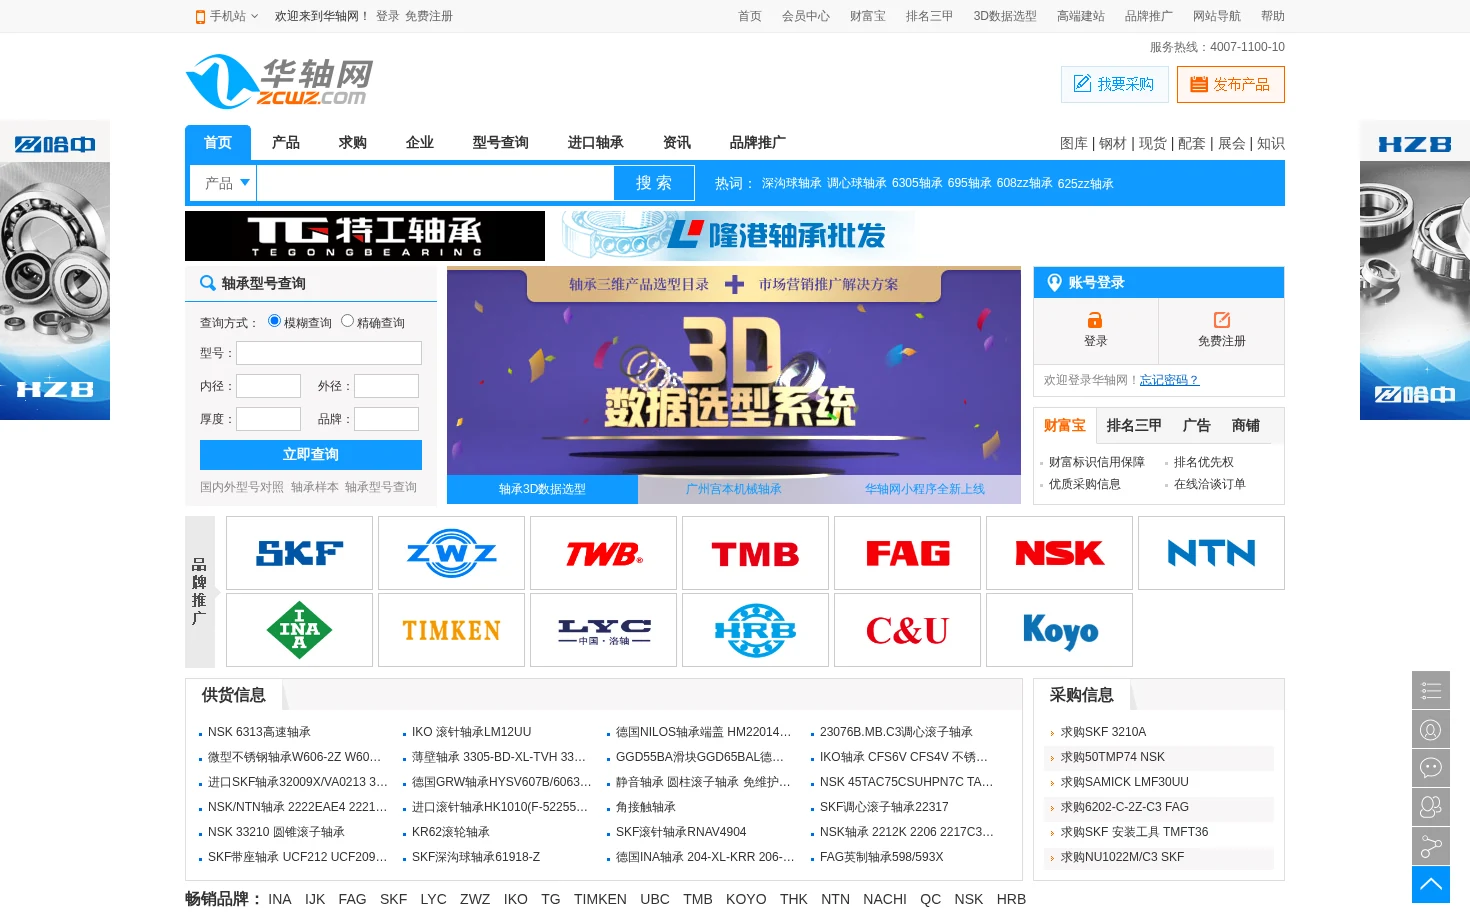Switch to the 进口轴承 nav tab

click(595, 143)
